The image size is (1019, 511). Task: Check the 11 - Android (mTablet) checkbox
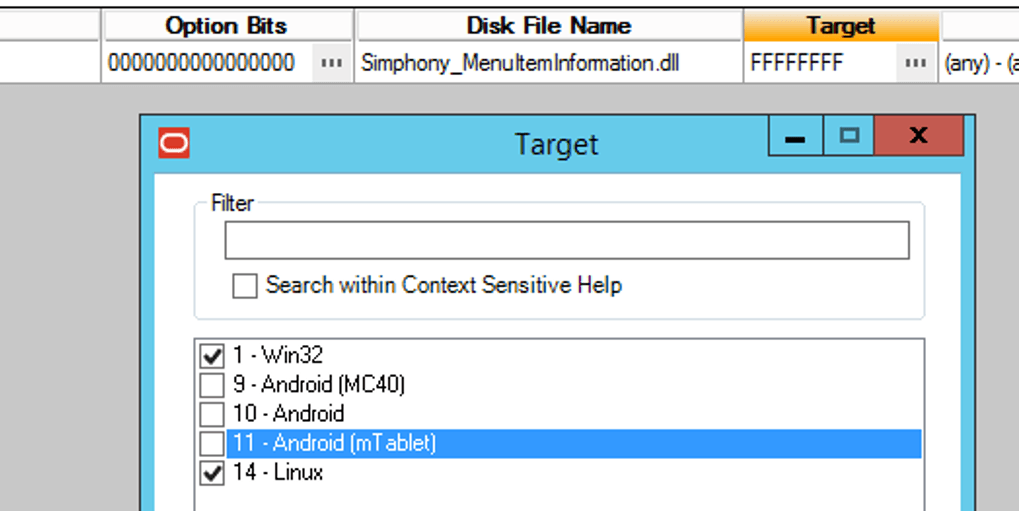tap(212, 443)
